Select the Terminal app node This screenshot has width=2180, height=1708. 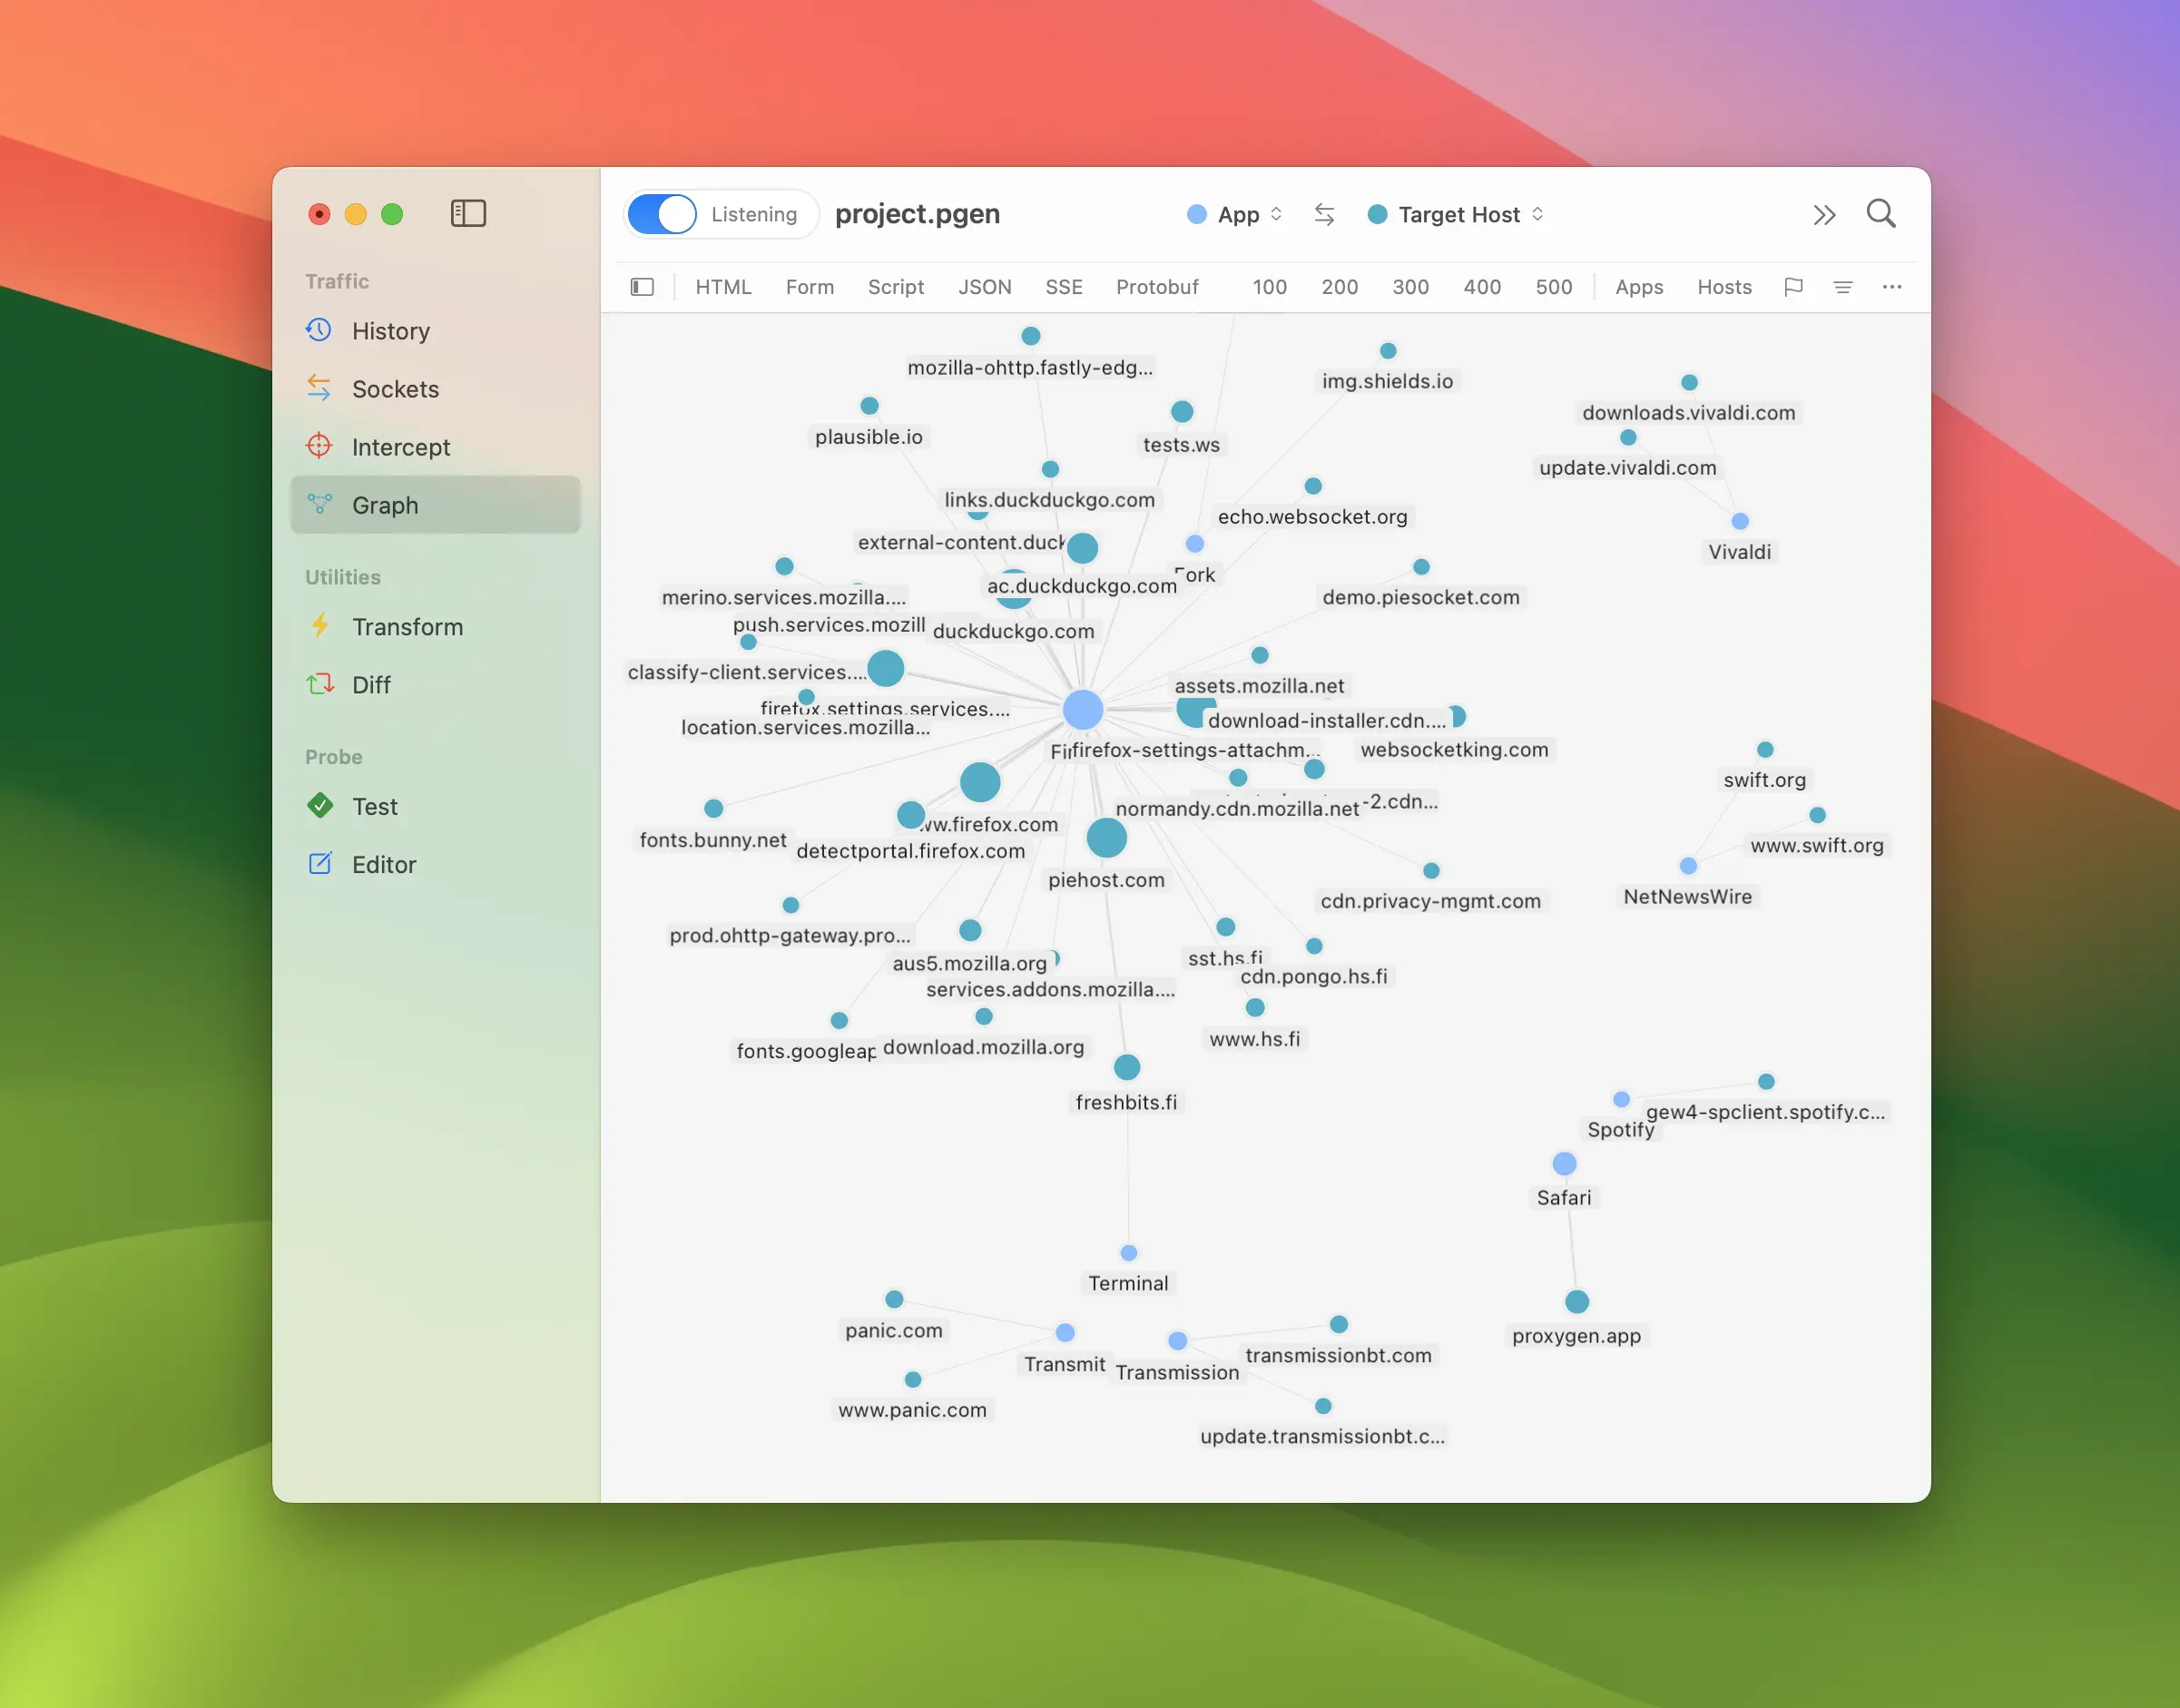(x=1129, y=1253)
